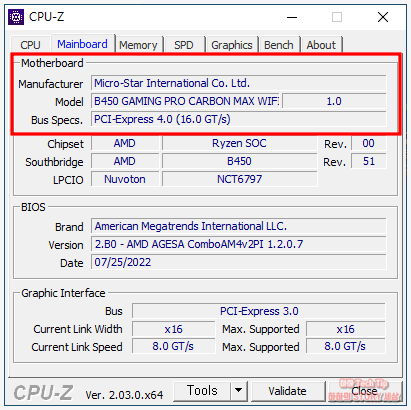This screenshot has height=410, width=411.
Task: Click the version text Ver. 2.03.0.x64
Action: pos(124,395)
